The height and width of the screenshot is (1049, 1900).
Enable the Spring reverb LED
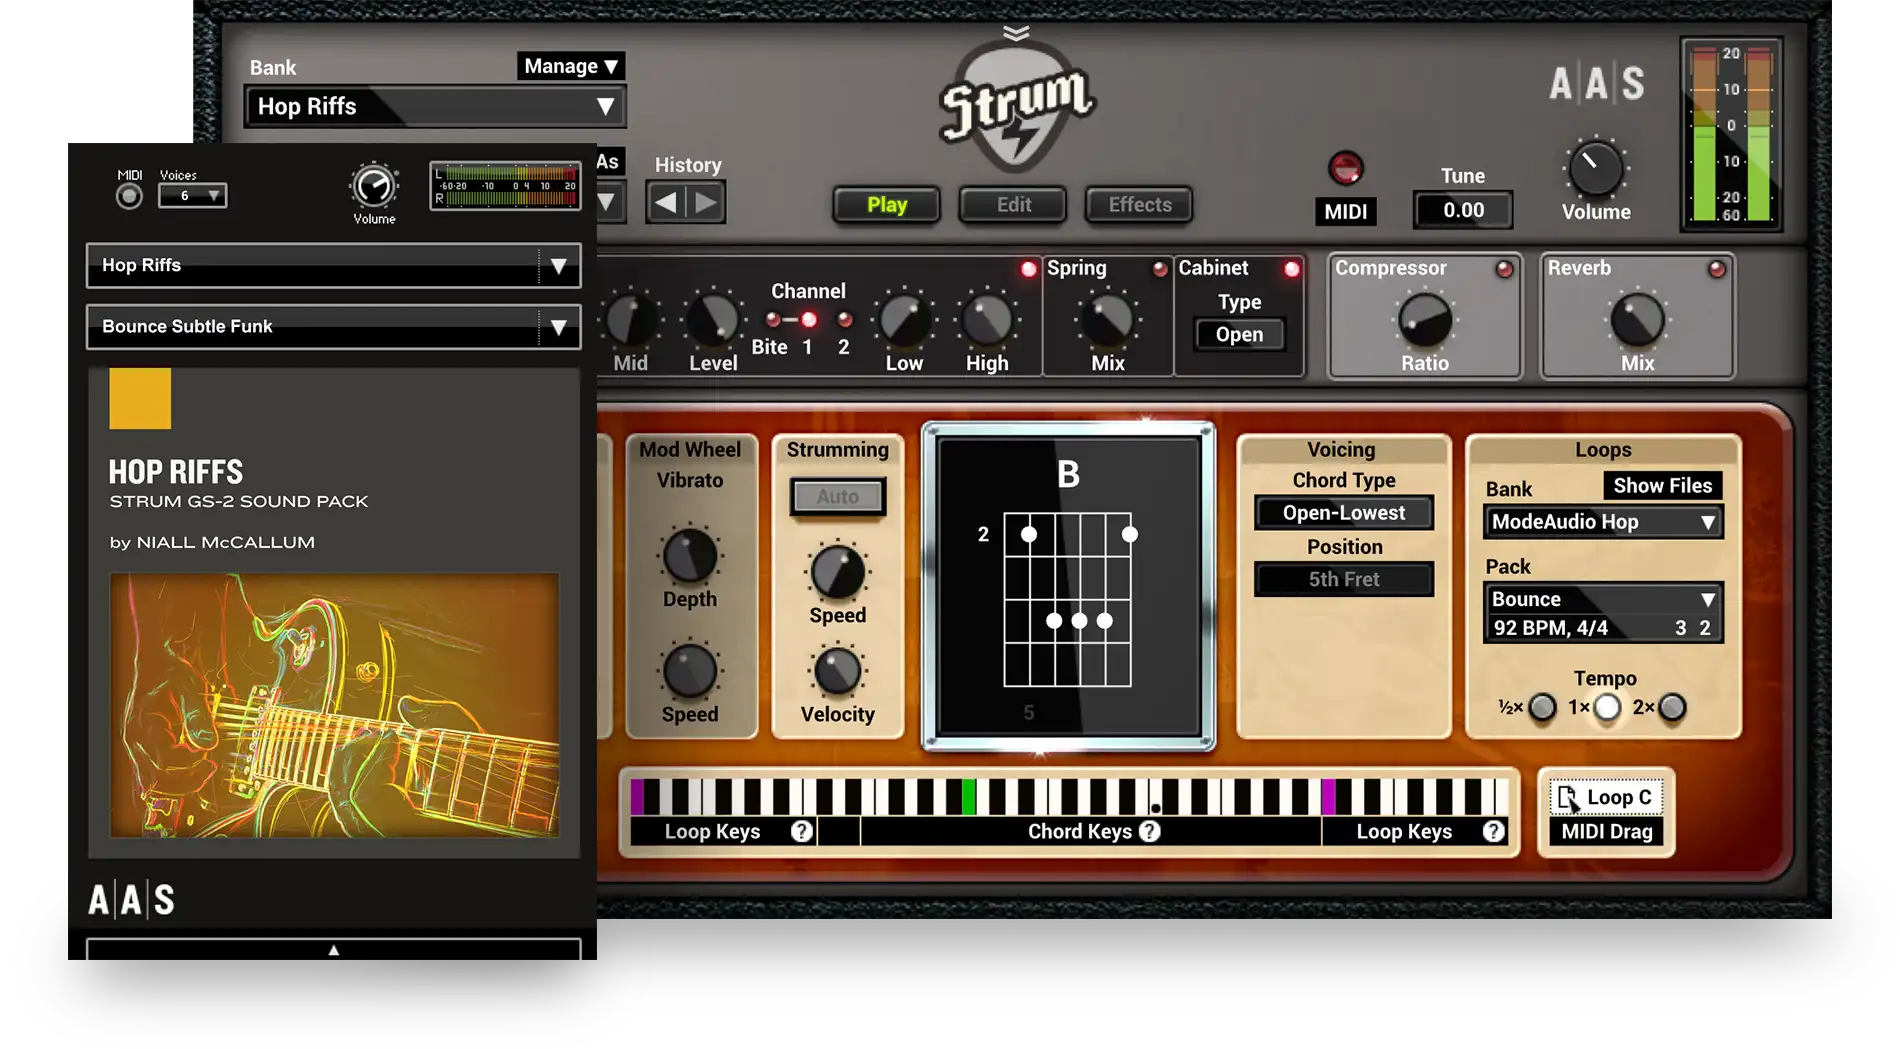point(1160,269)
